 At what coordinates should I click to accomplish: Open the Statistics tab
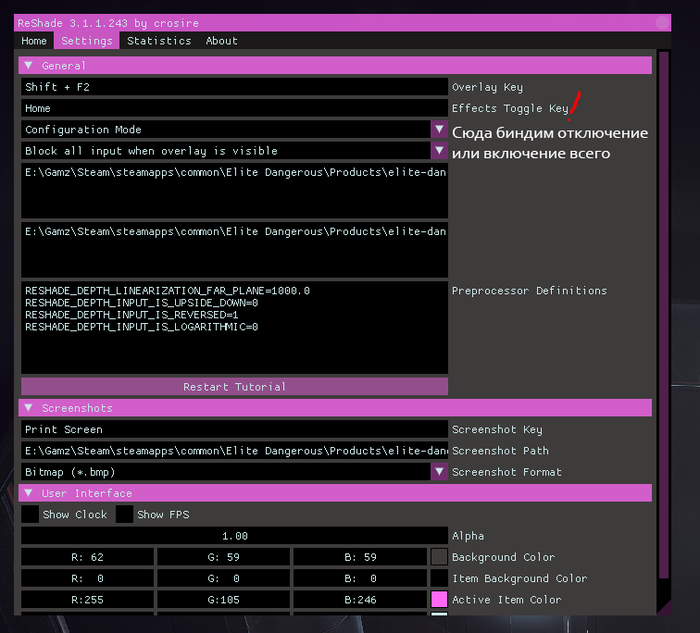click(x=159, y=41)
